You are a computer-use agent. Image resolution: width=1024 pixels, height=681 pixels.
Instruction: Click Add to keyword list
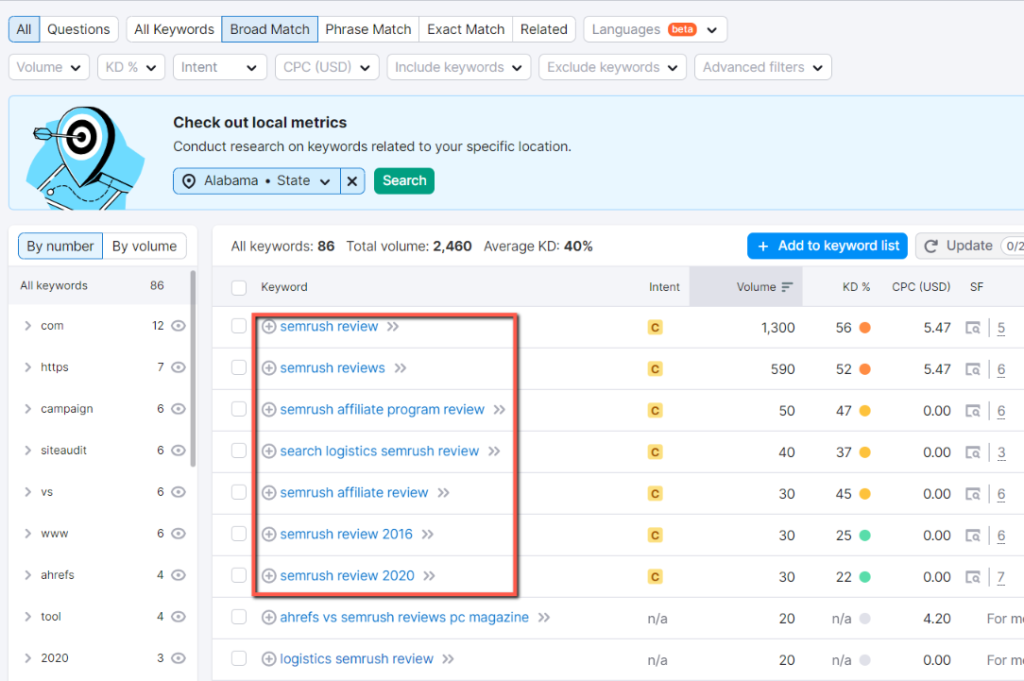[827, 245]
